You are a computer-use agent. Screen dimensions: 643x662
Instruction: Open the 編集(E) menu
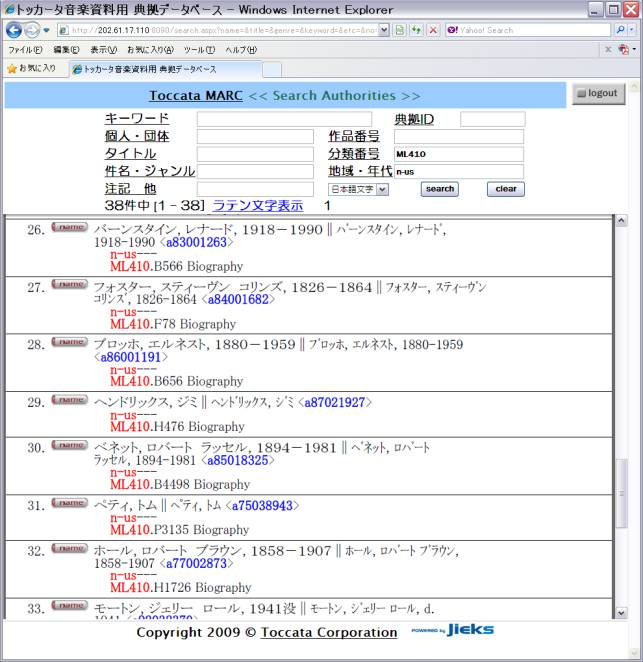66,50
